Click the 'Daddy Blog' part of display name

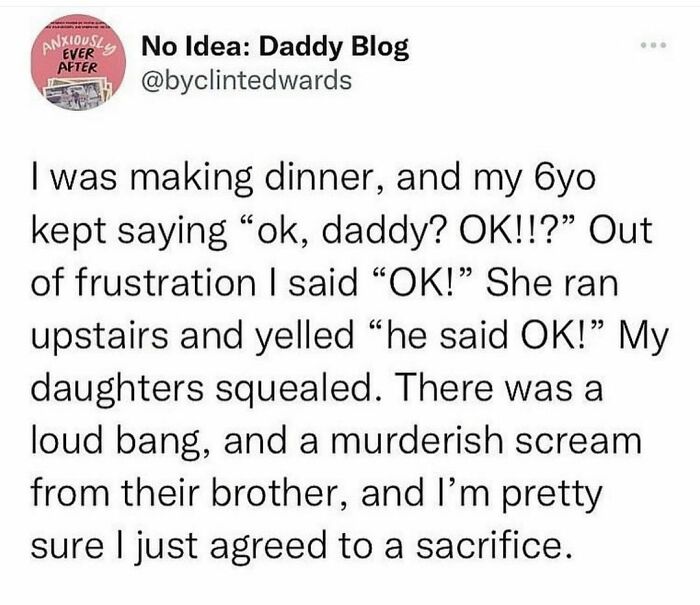pyautogui.click(x=334, y=47)
